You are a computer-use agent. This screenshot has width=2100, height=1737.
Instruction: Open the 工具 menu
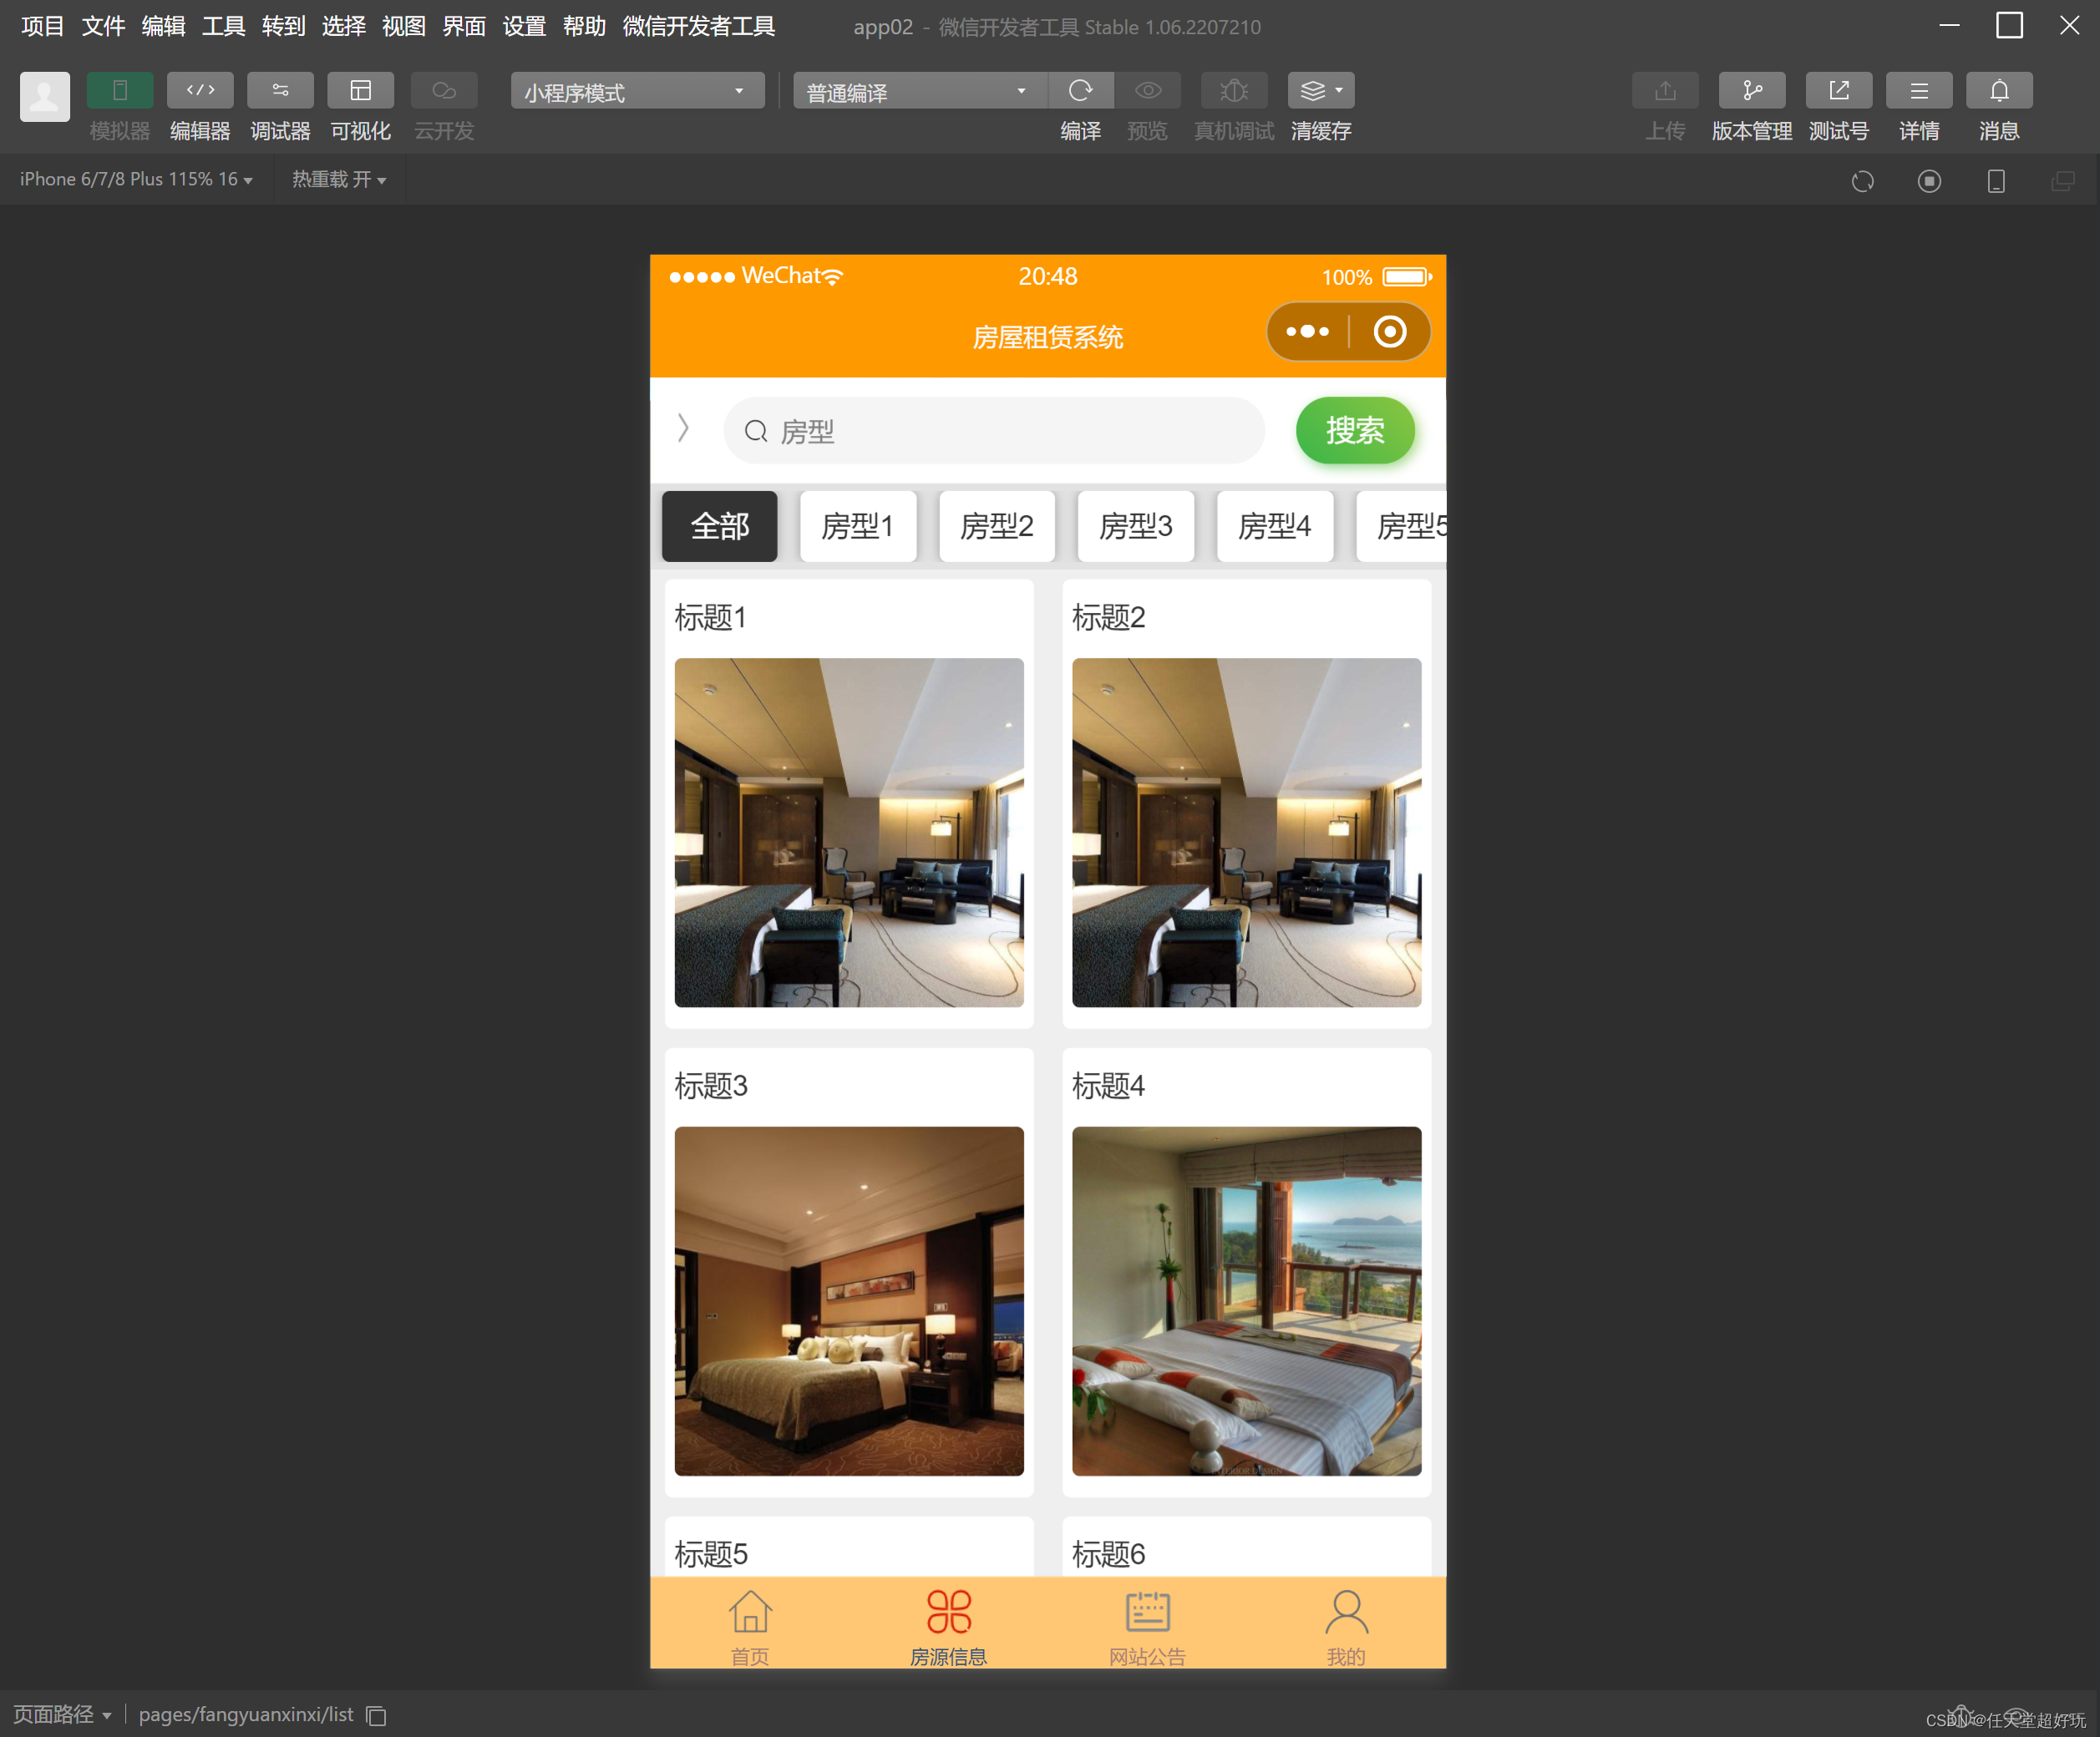pos(223,27)
